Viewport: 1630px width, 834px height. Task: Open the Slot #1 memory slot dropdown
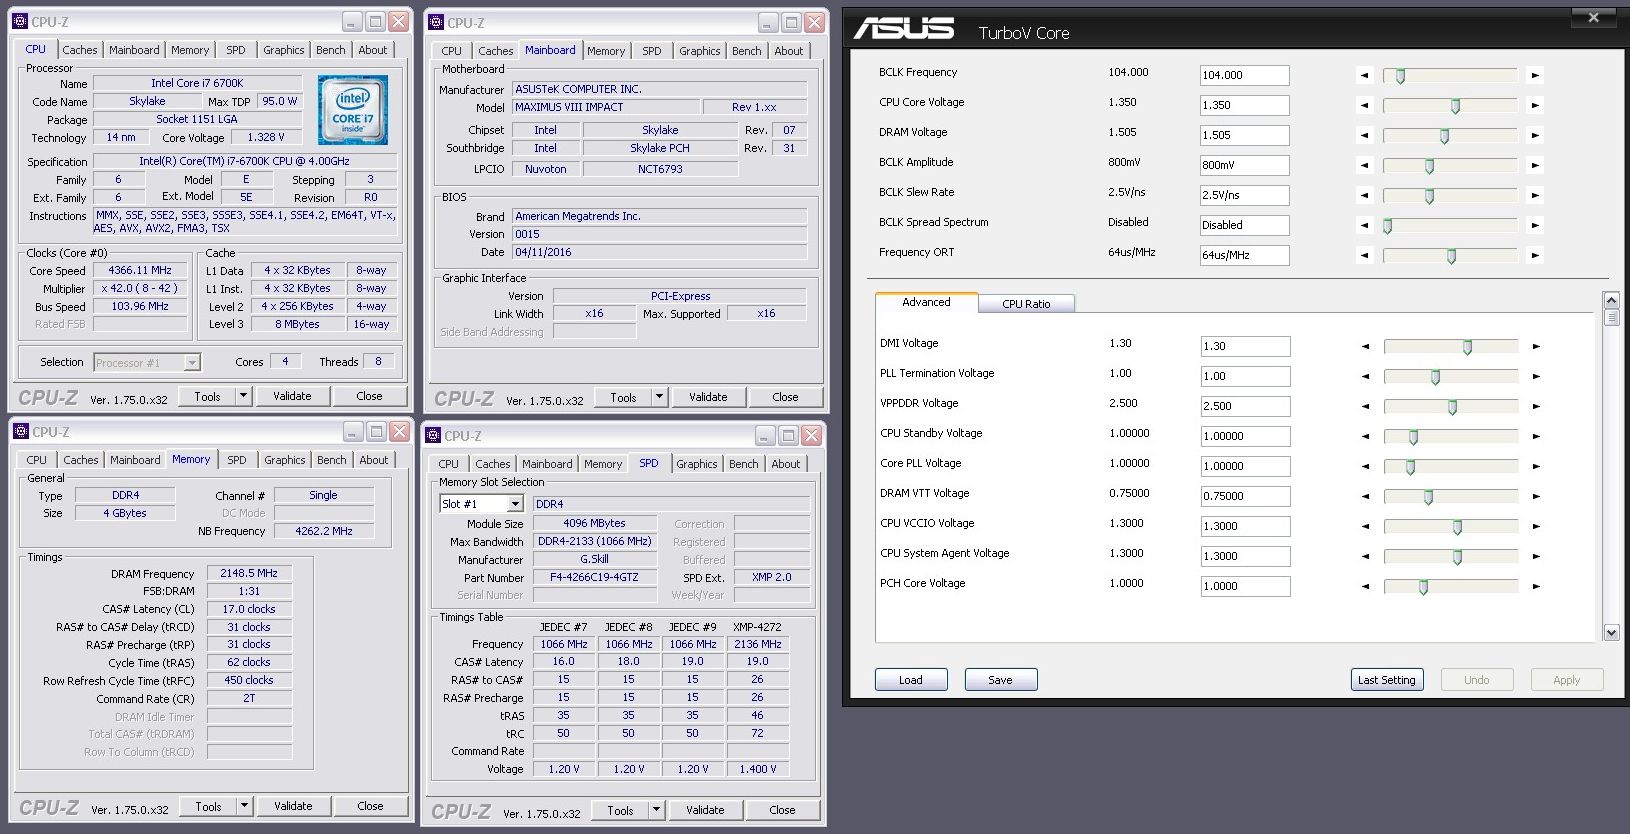pos(514,504)
